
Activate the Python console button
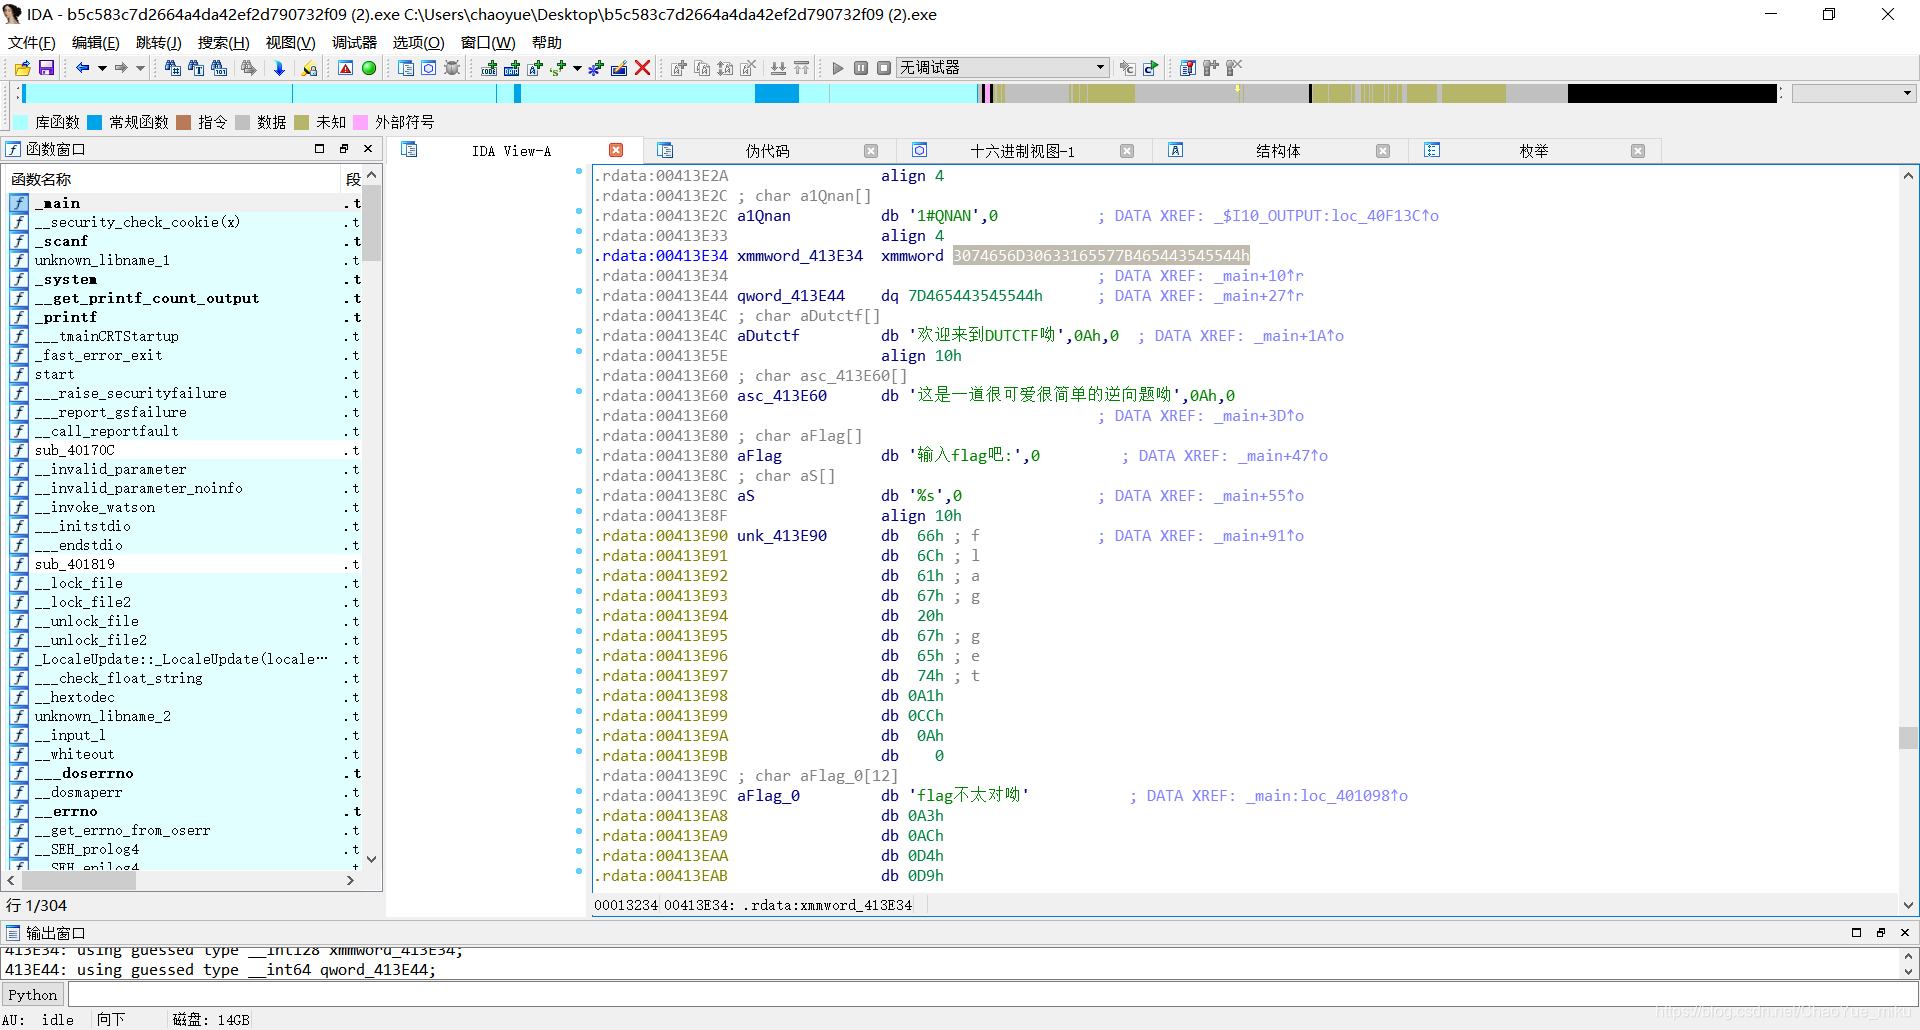click(x=33, y=994)
